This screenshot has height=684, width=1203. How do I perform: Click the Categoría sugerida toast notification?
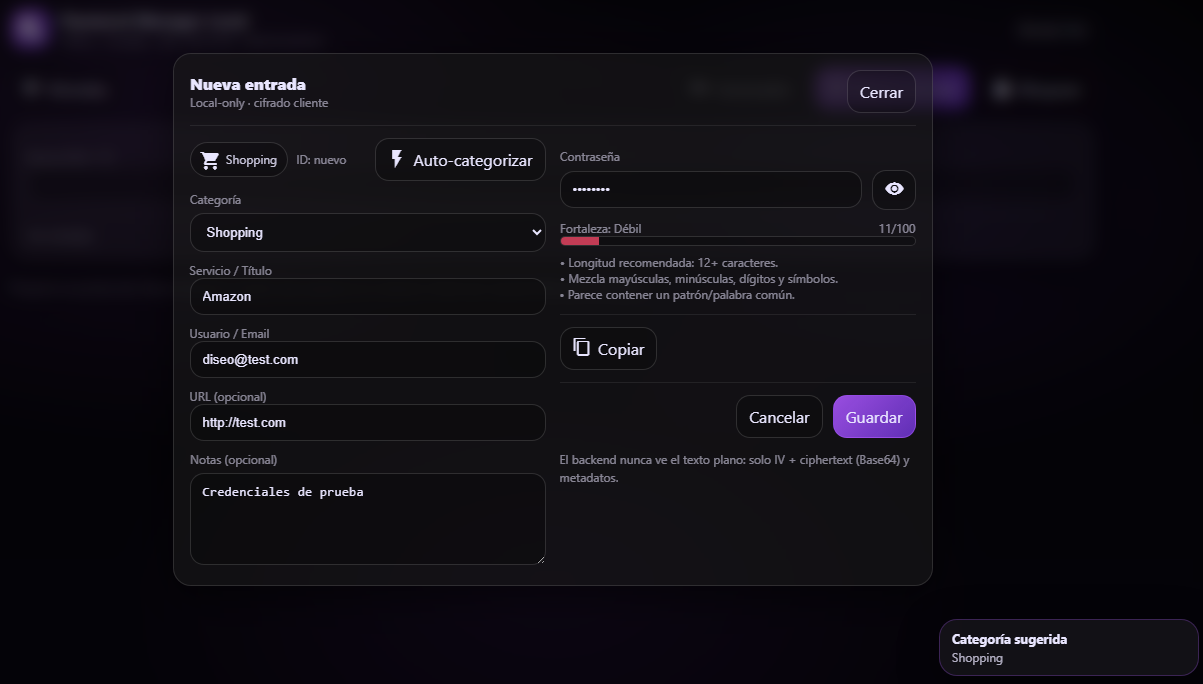tap(1068, 647)
